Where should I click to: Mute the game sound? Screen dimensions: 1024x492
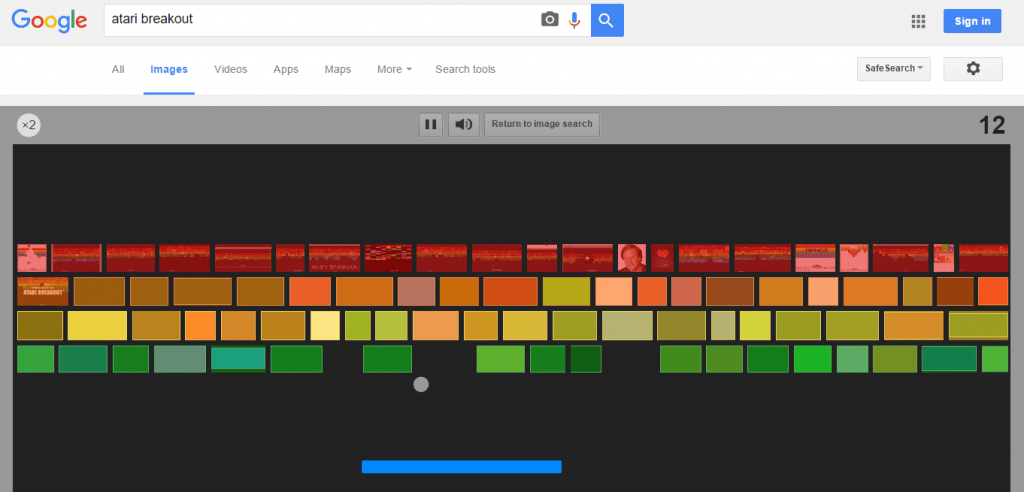(x=464, y=124)
